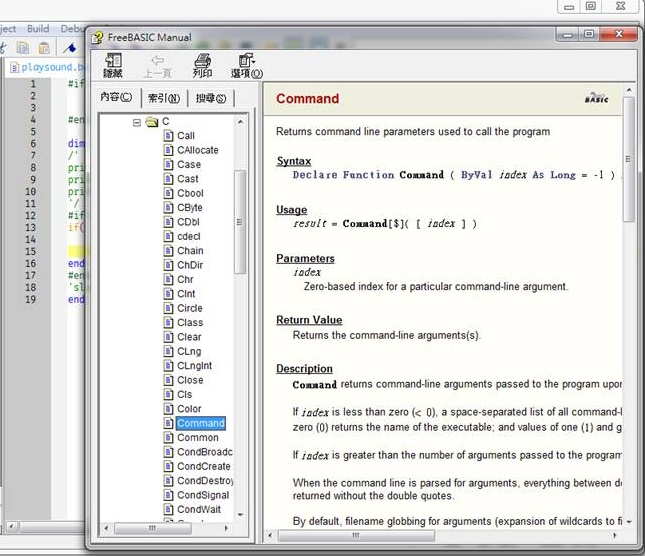Screen dimensions: 645x556
Task: Click the copy icon in editor toolbar
Action: pos(23,48)
